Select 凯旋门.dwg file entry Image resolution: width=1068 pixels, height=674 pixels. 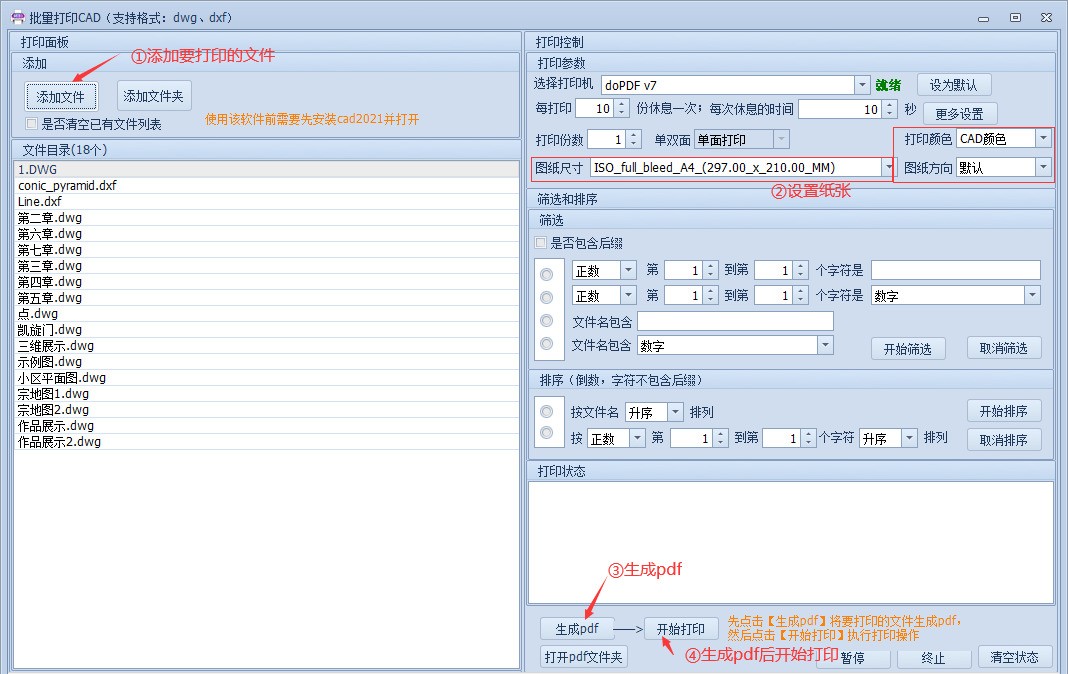[266, 330]
